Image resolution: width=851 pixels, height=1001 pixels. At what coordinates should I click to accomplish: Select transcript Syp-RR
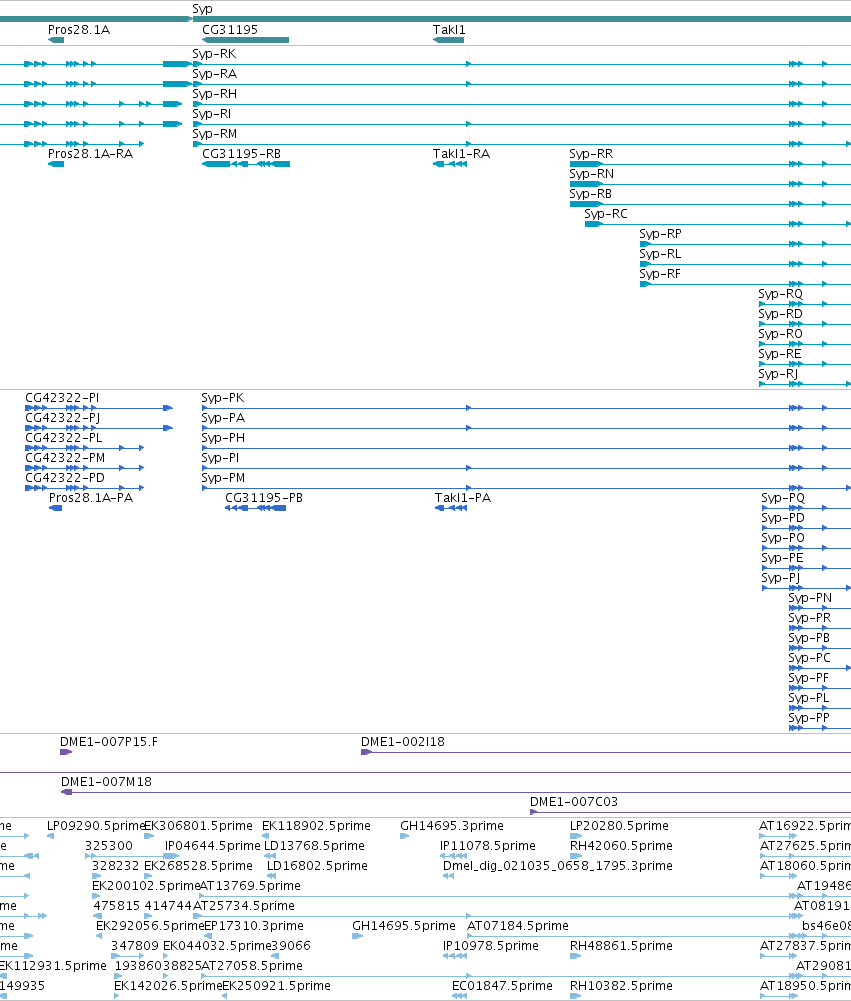(x=591, y=154)
